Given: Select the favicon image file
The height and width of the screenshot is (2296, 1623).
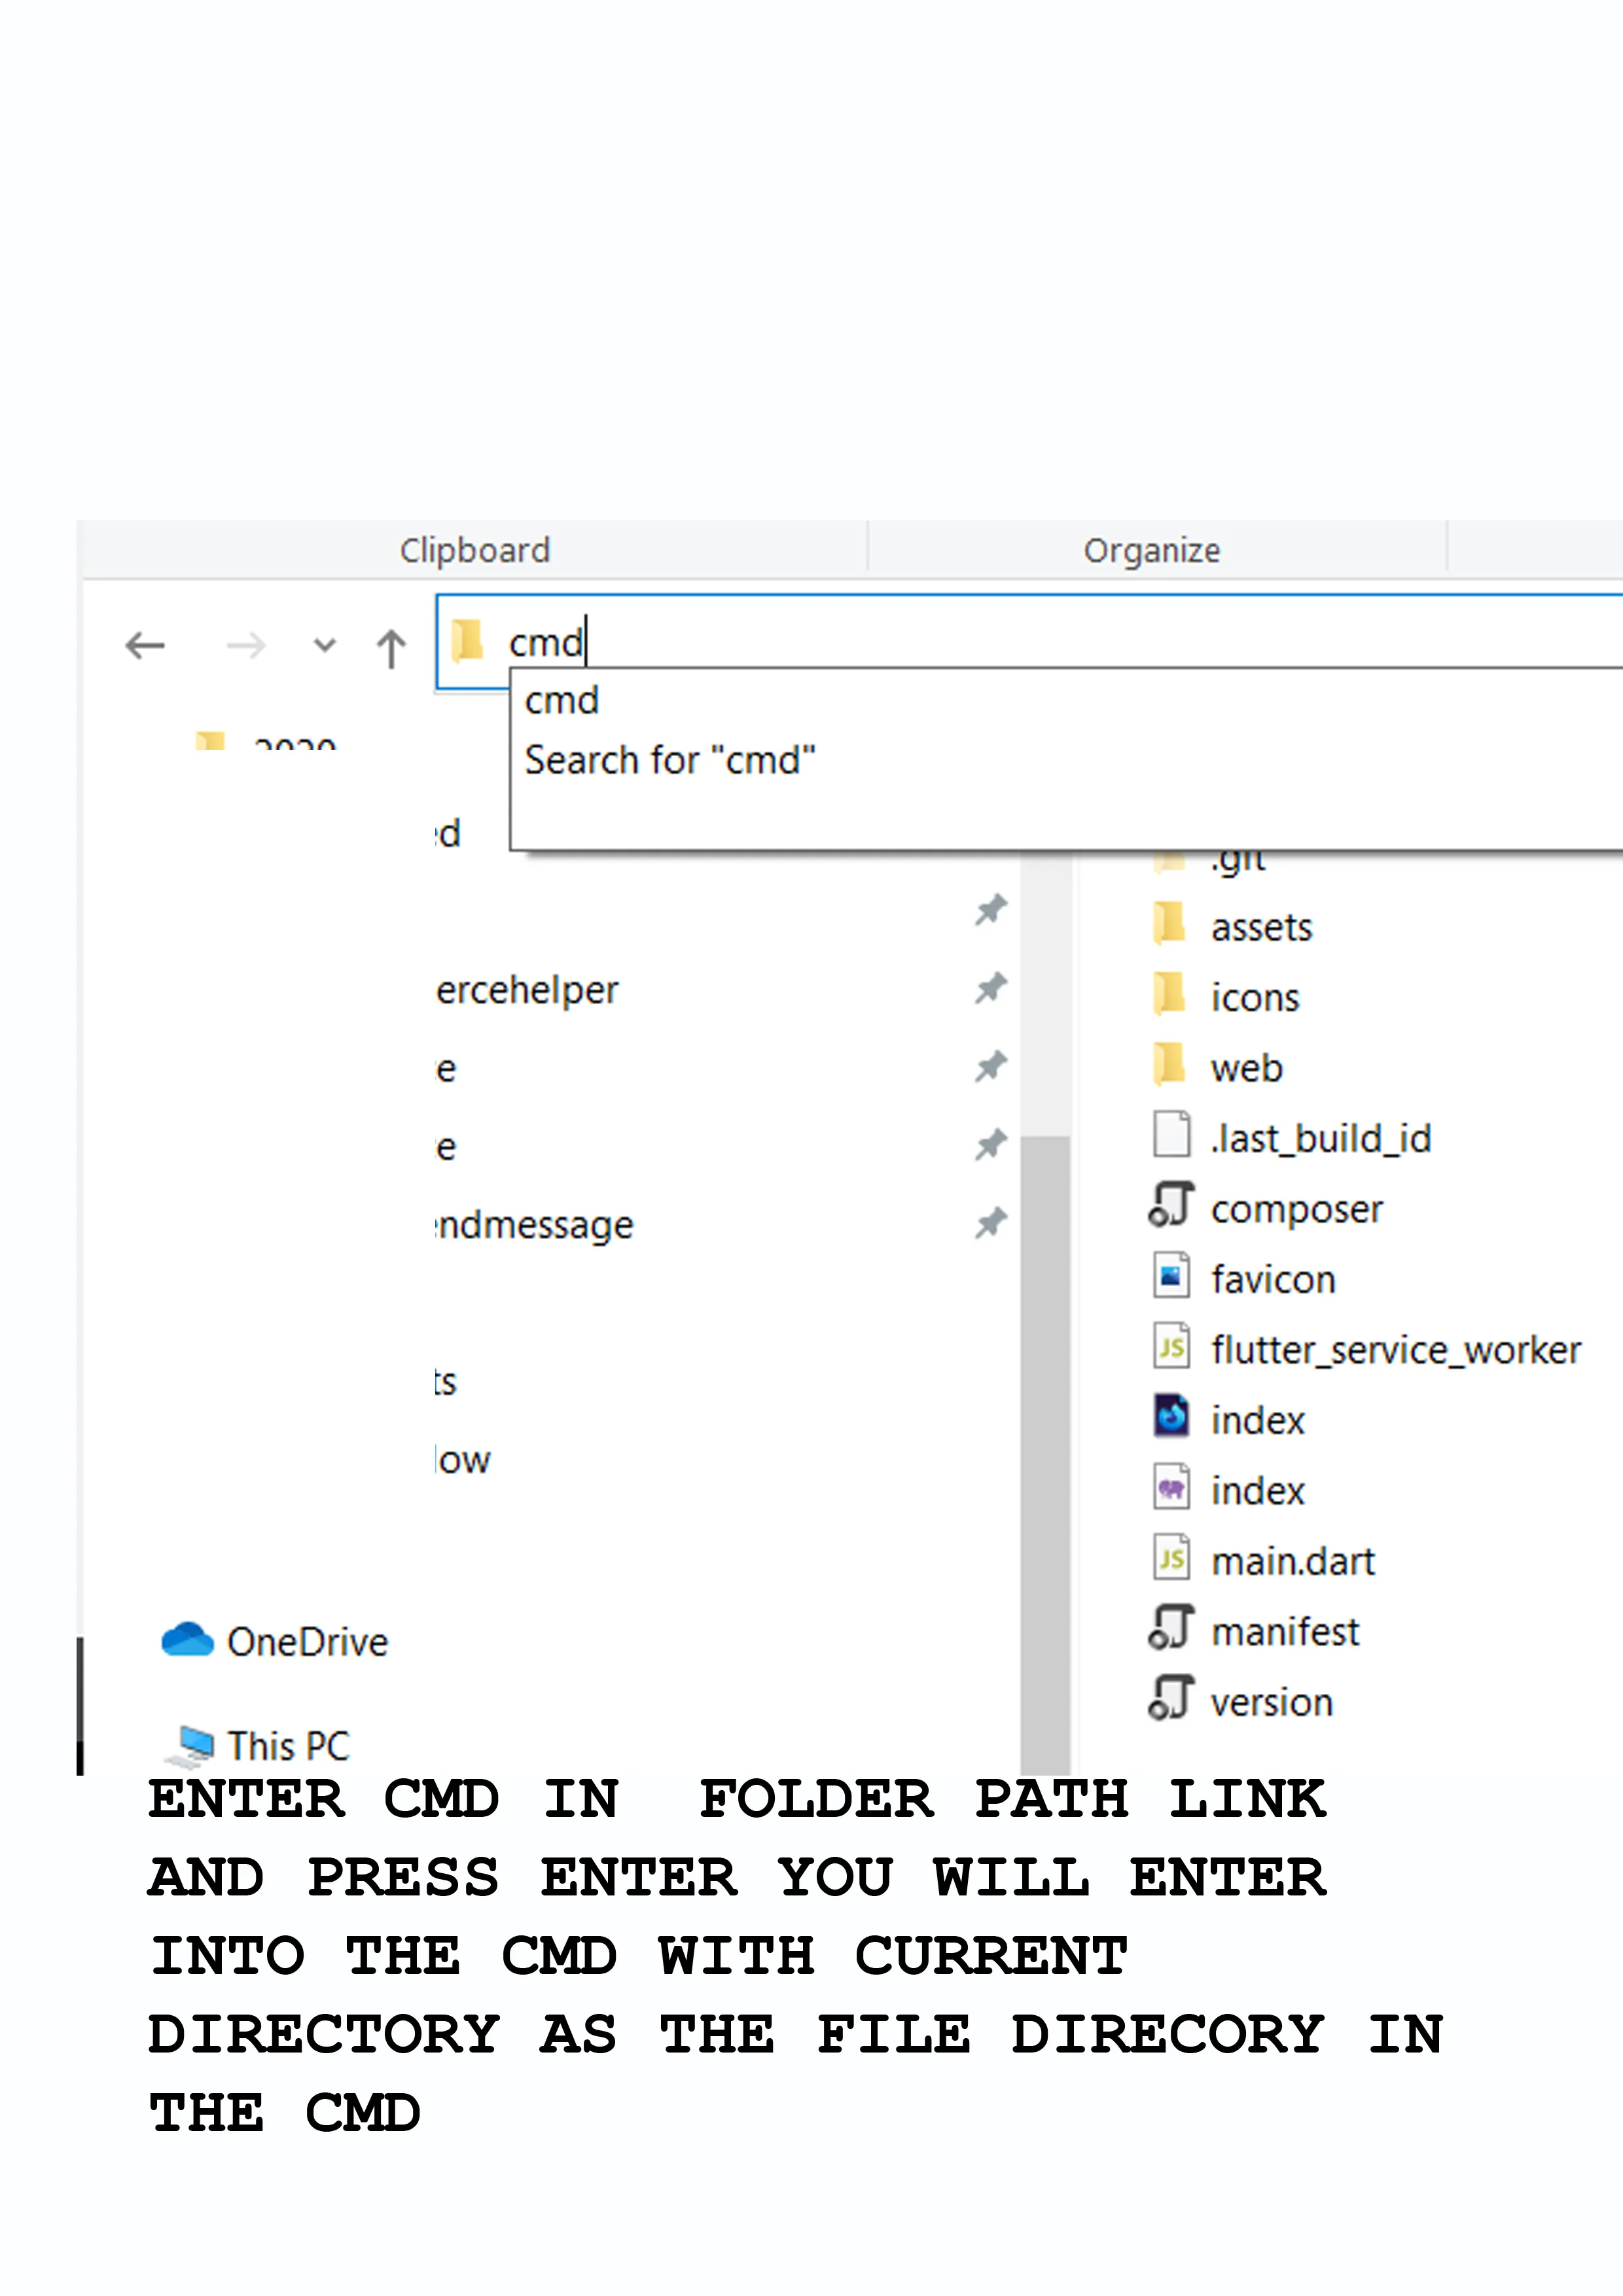Looking at the screenshot, I should pos(1272,1280).
